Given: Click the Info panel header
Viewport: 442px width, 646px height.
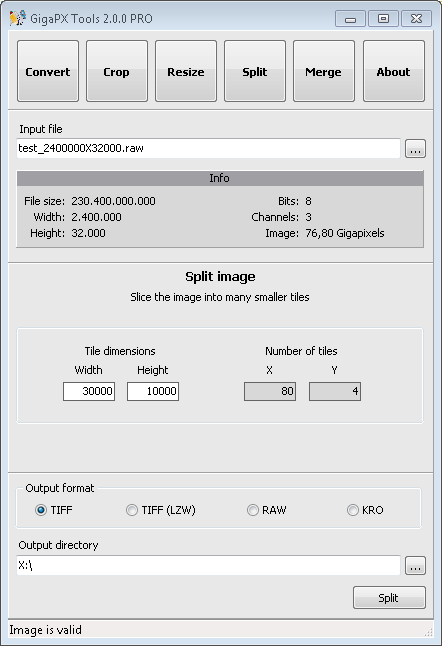Looking at the screenshot, I should click(x=220, y=178).
